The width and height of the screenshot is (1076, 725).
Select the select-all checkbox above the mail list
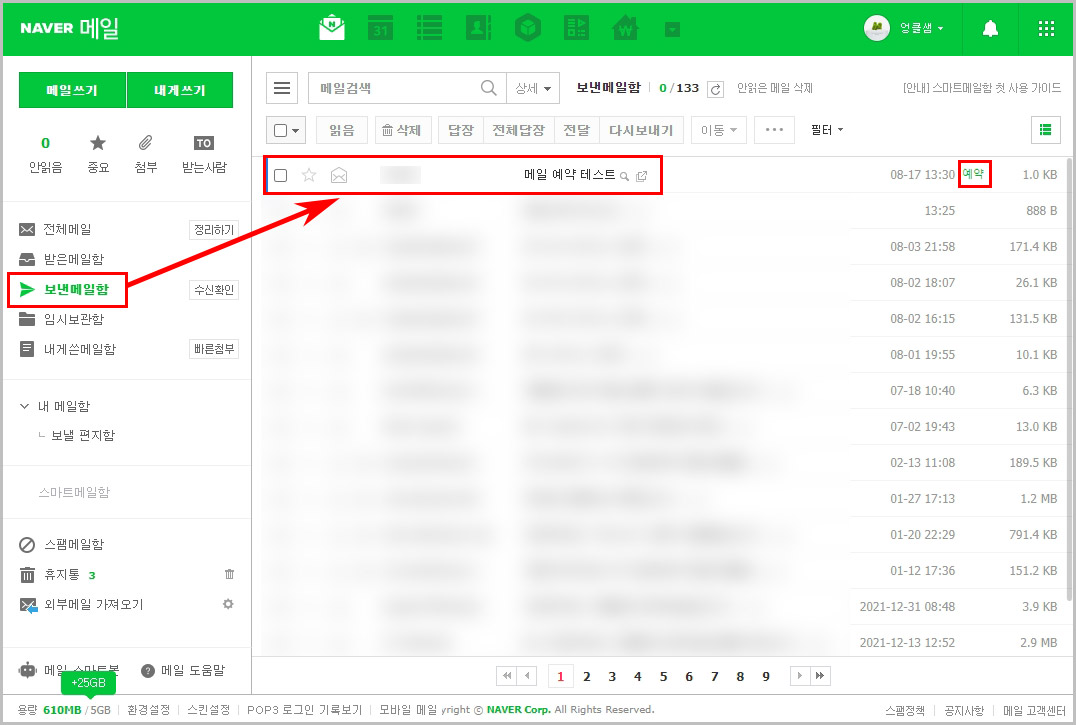coord(281,130)
